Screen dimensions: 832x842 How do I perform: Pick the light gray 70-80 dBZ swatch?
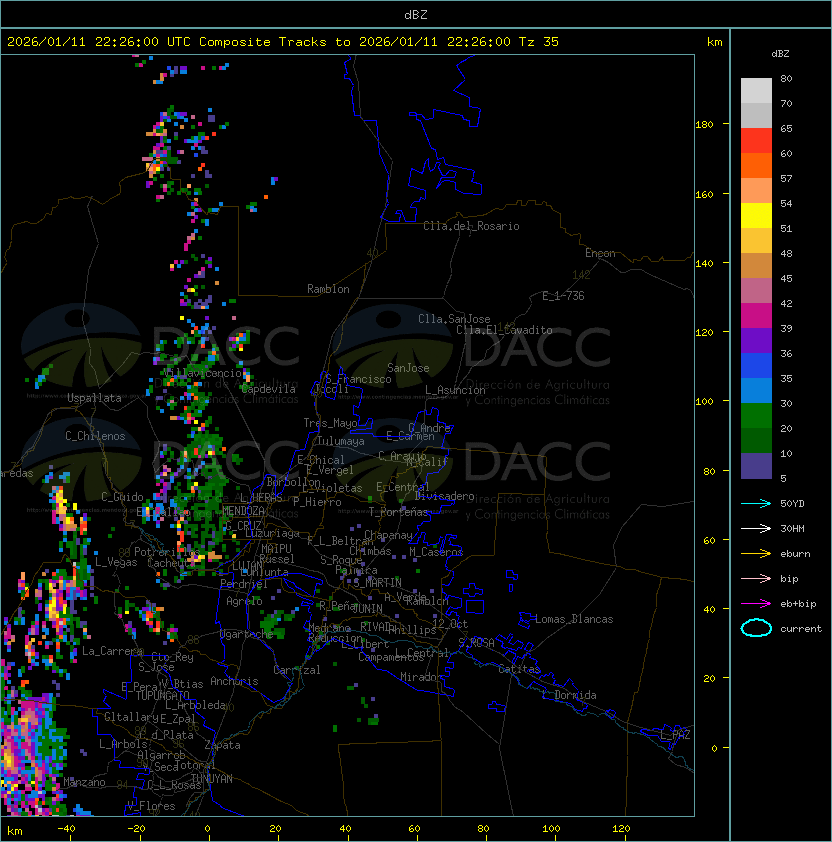[756, 91]
